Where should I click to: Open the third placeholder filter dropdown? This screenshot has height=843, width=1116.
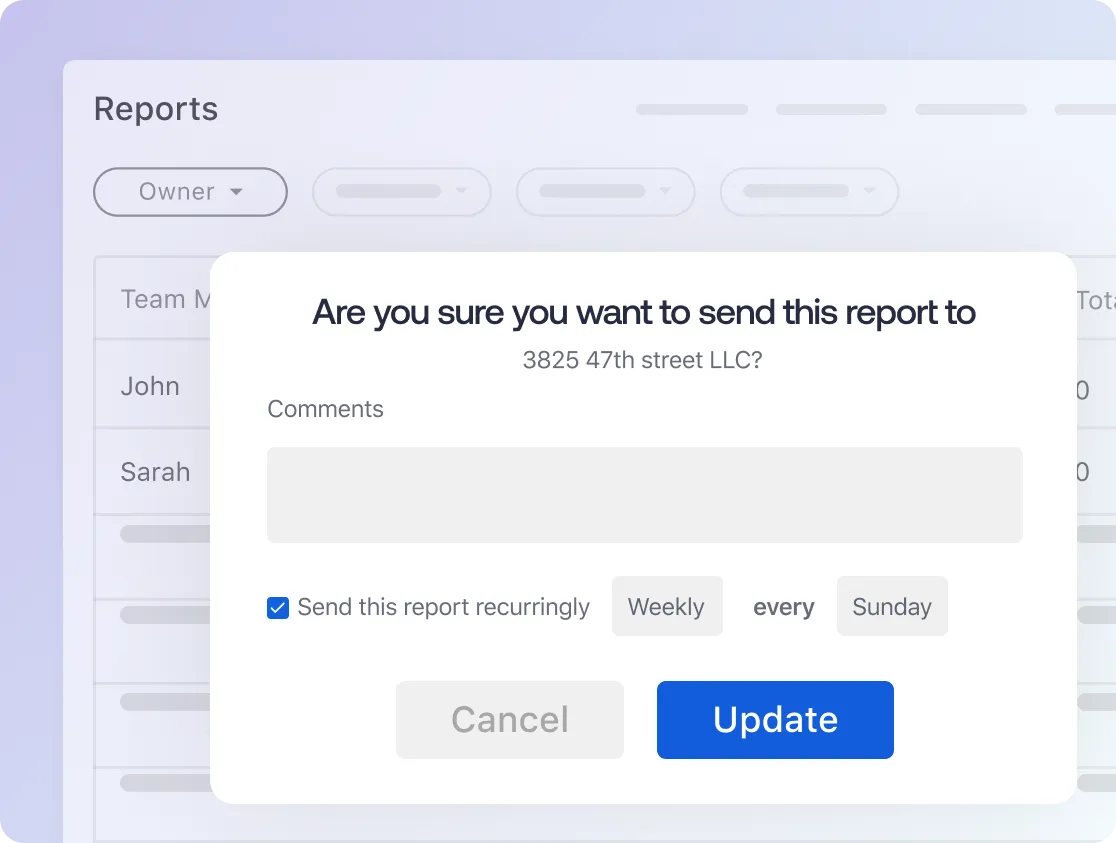tap(605, 192)
